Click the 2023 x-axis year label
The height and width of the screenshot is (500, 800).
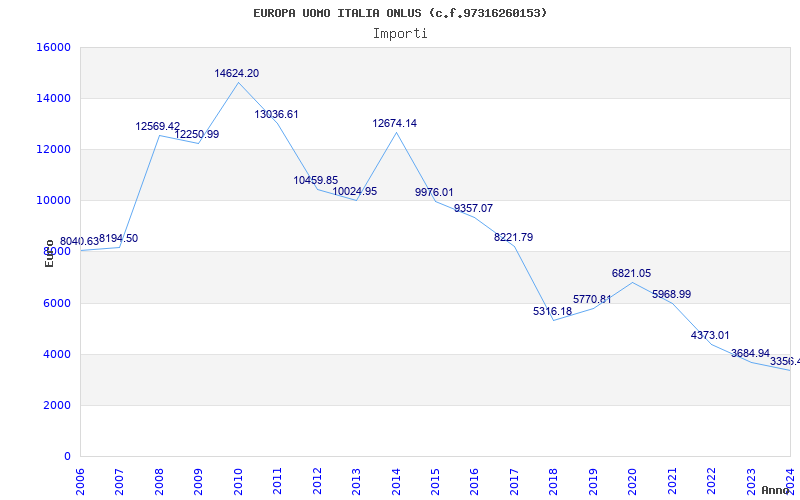tap(751, 481)
